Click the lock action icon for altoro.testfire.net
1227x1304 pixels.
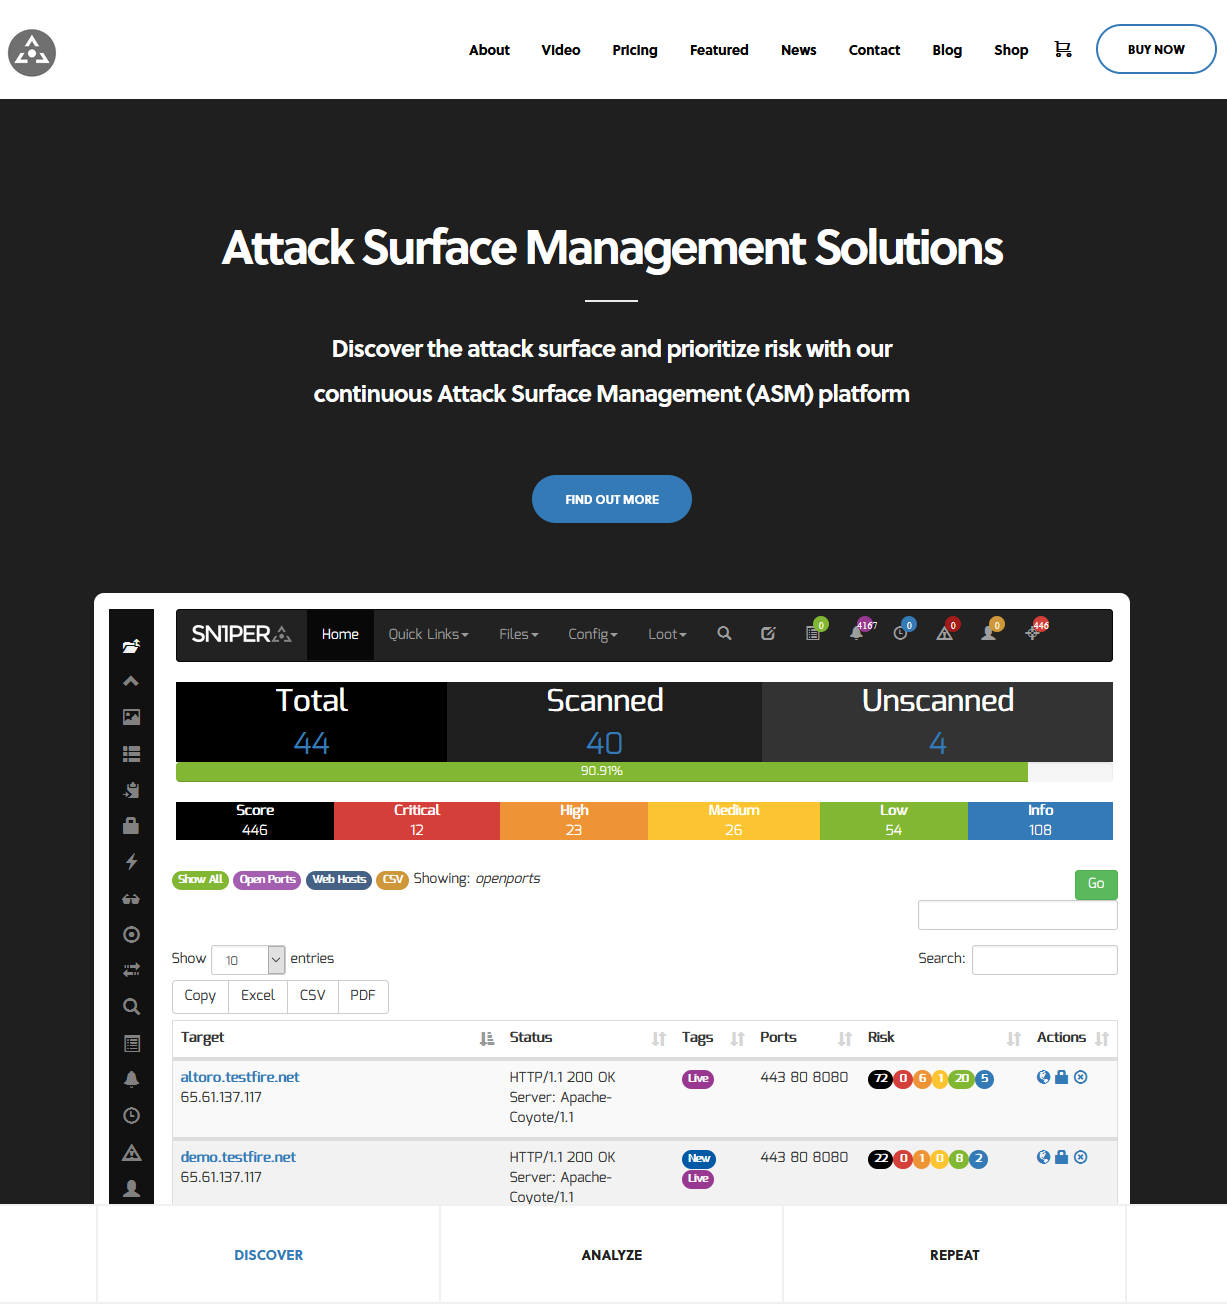[x=1062, y=1077]
